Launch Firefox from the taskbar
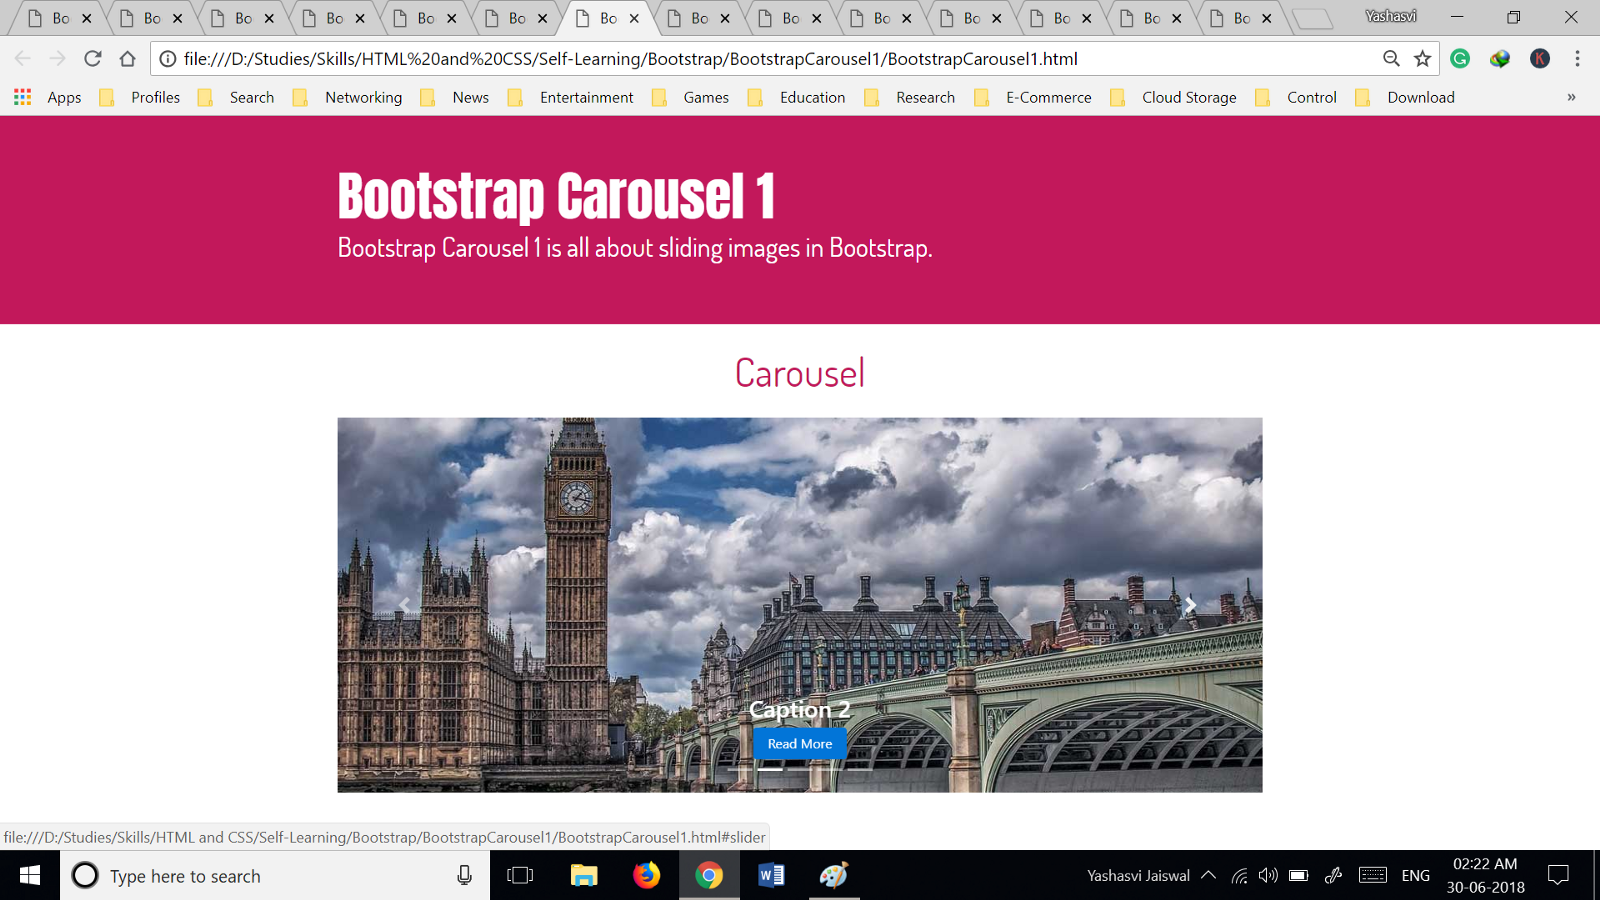 click(647, 876)
